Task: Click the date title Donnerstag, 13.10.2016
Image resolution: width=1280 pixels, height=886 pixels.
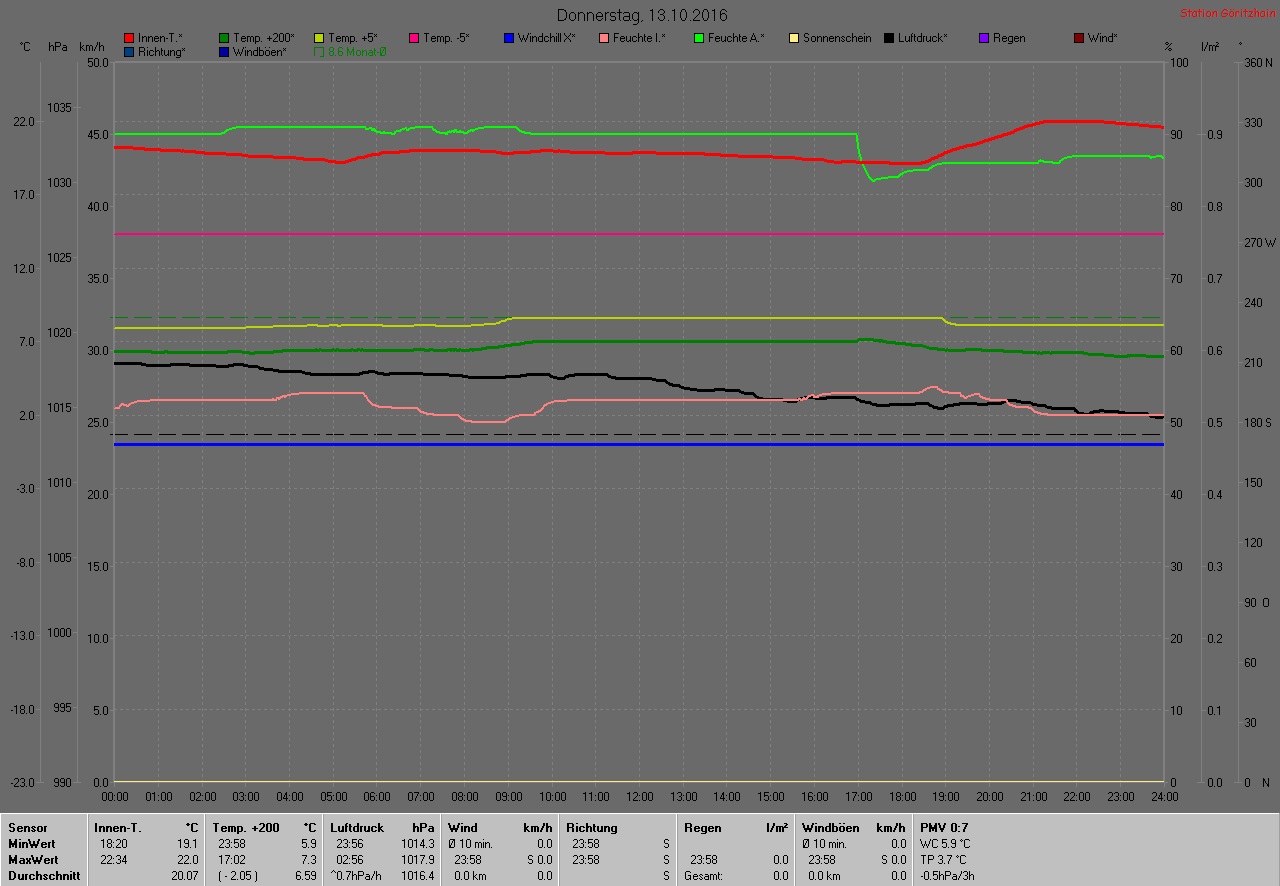Action: click(642, 15)
